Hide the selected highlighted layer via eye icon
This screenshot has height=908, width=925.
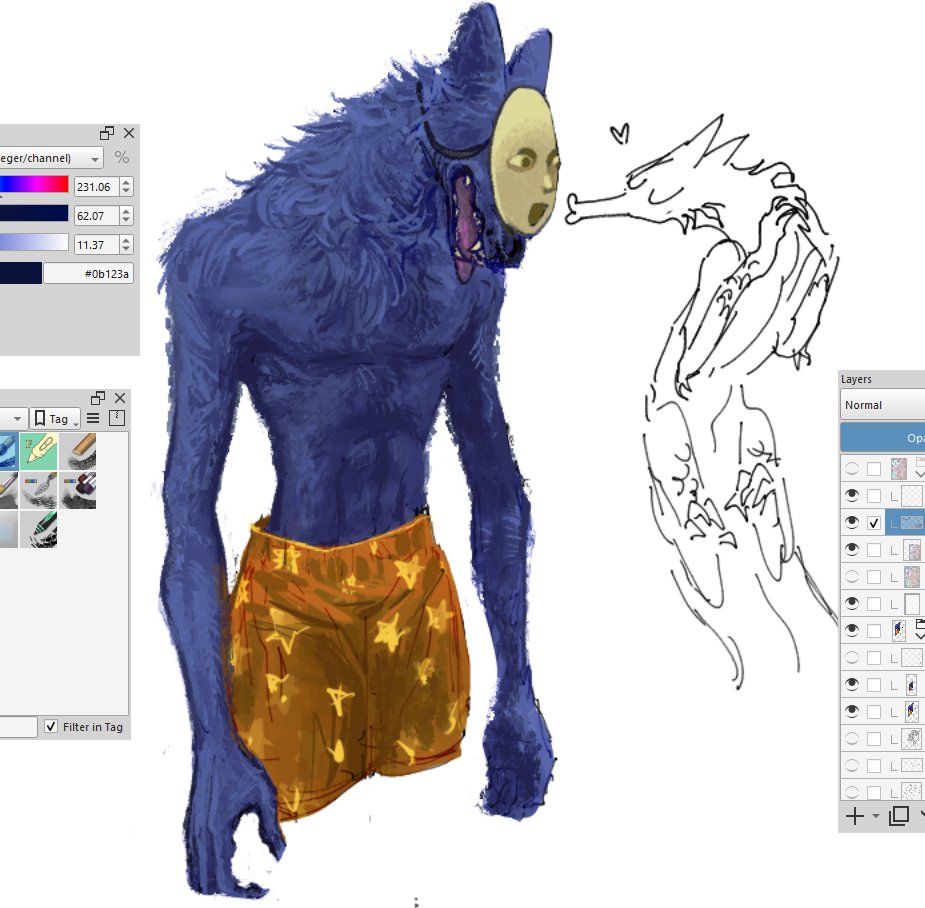click(x=852, y=522)
